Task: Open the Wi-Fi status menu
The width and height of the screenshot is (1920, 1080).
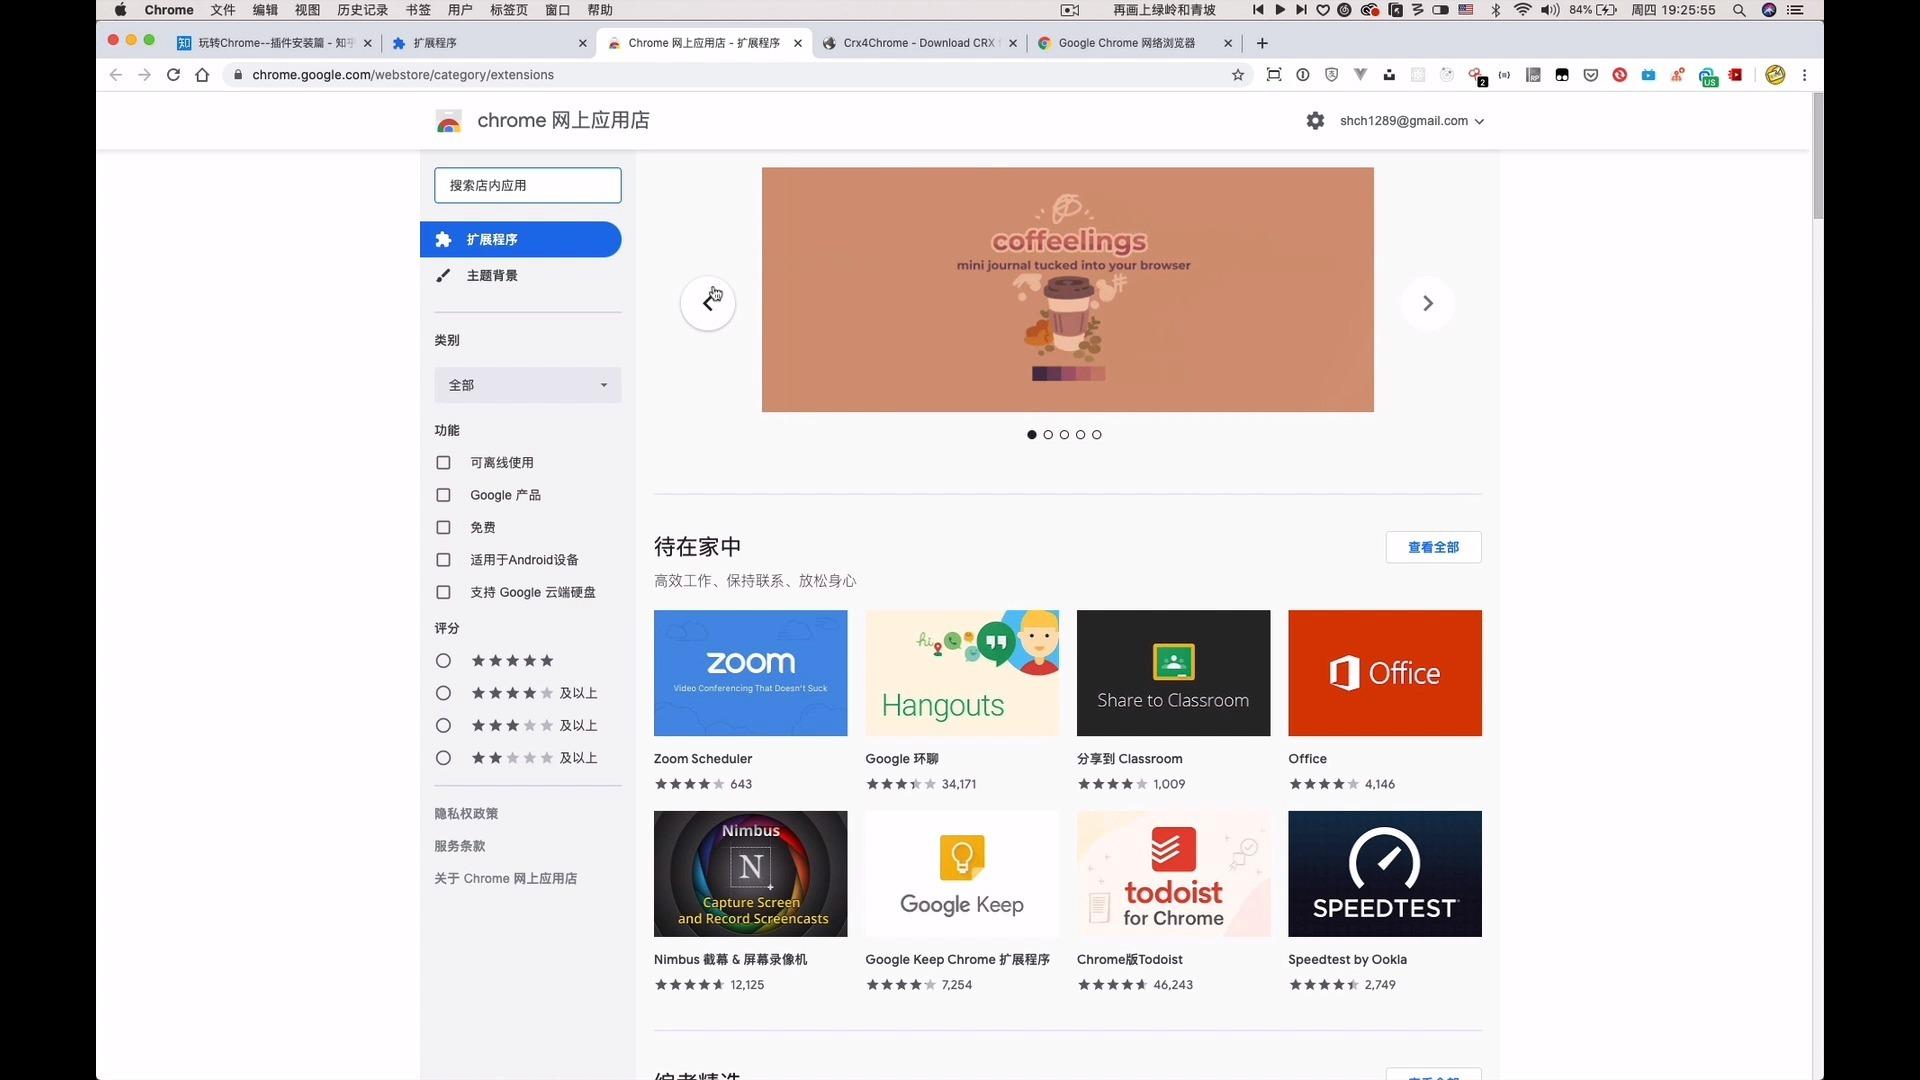Action: coord(1522,10)
